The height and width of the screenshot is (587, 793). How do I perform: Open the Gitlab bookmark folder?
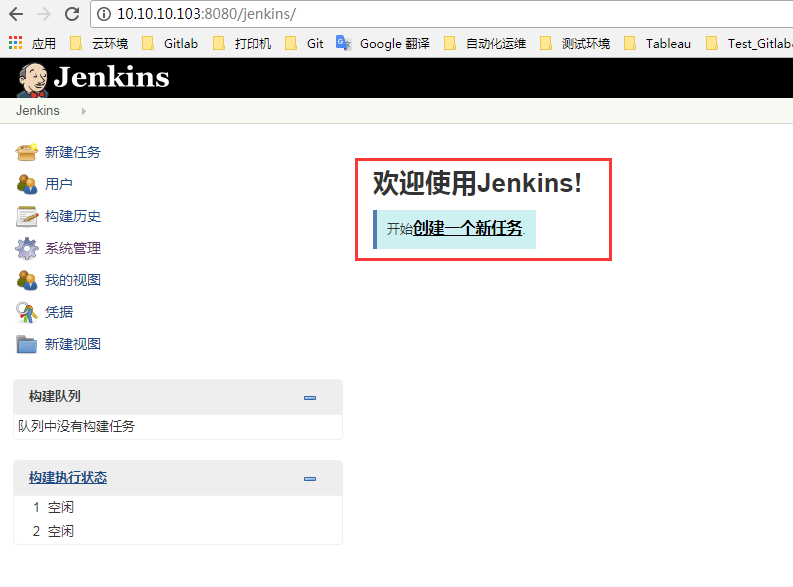pyautogui.click(x=170, y=43)
